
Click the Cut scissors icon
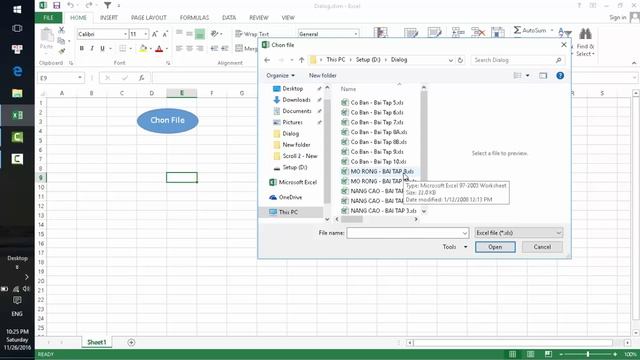point(61,30)
